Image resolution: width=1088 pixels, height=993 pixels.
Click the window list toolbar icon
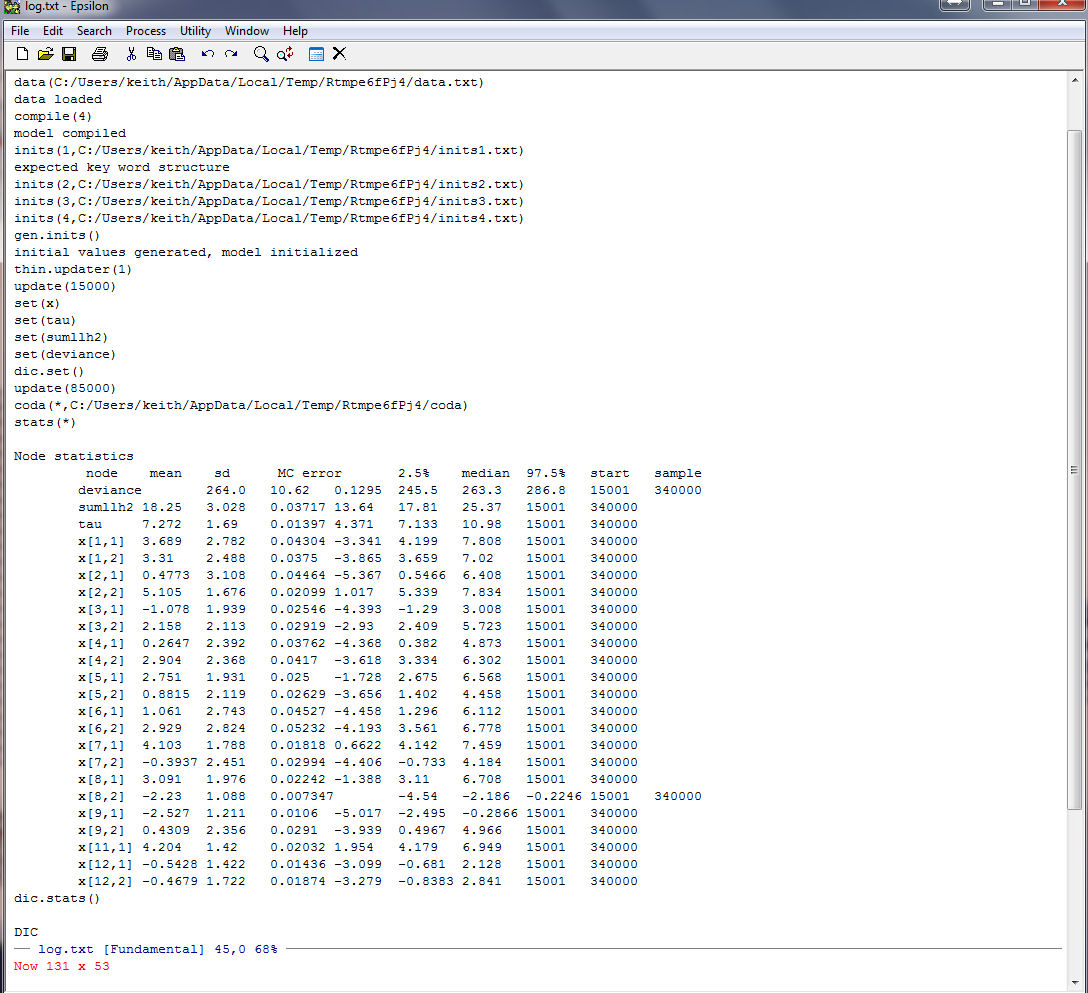point(316,54)
